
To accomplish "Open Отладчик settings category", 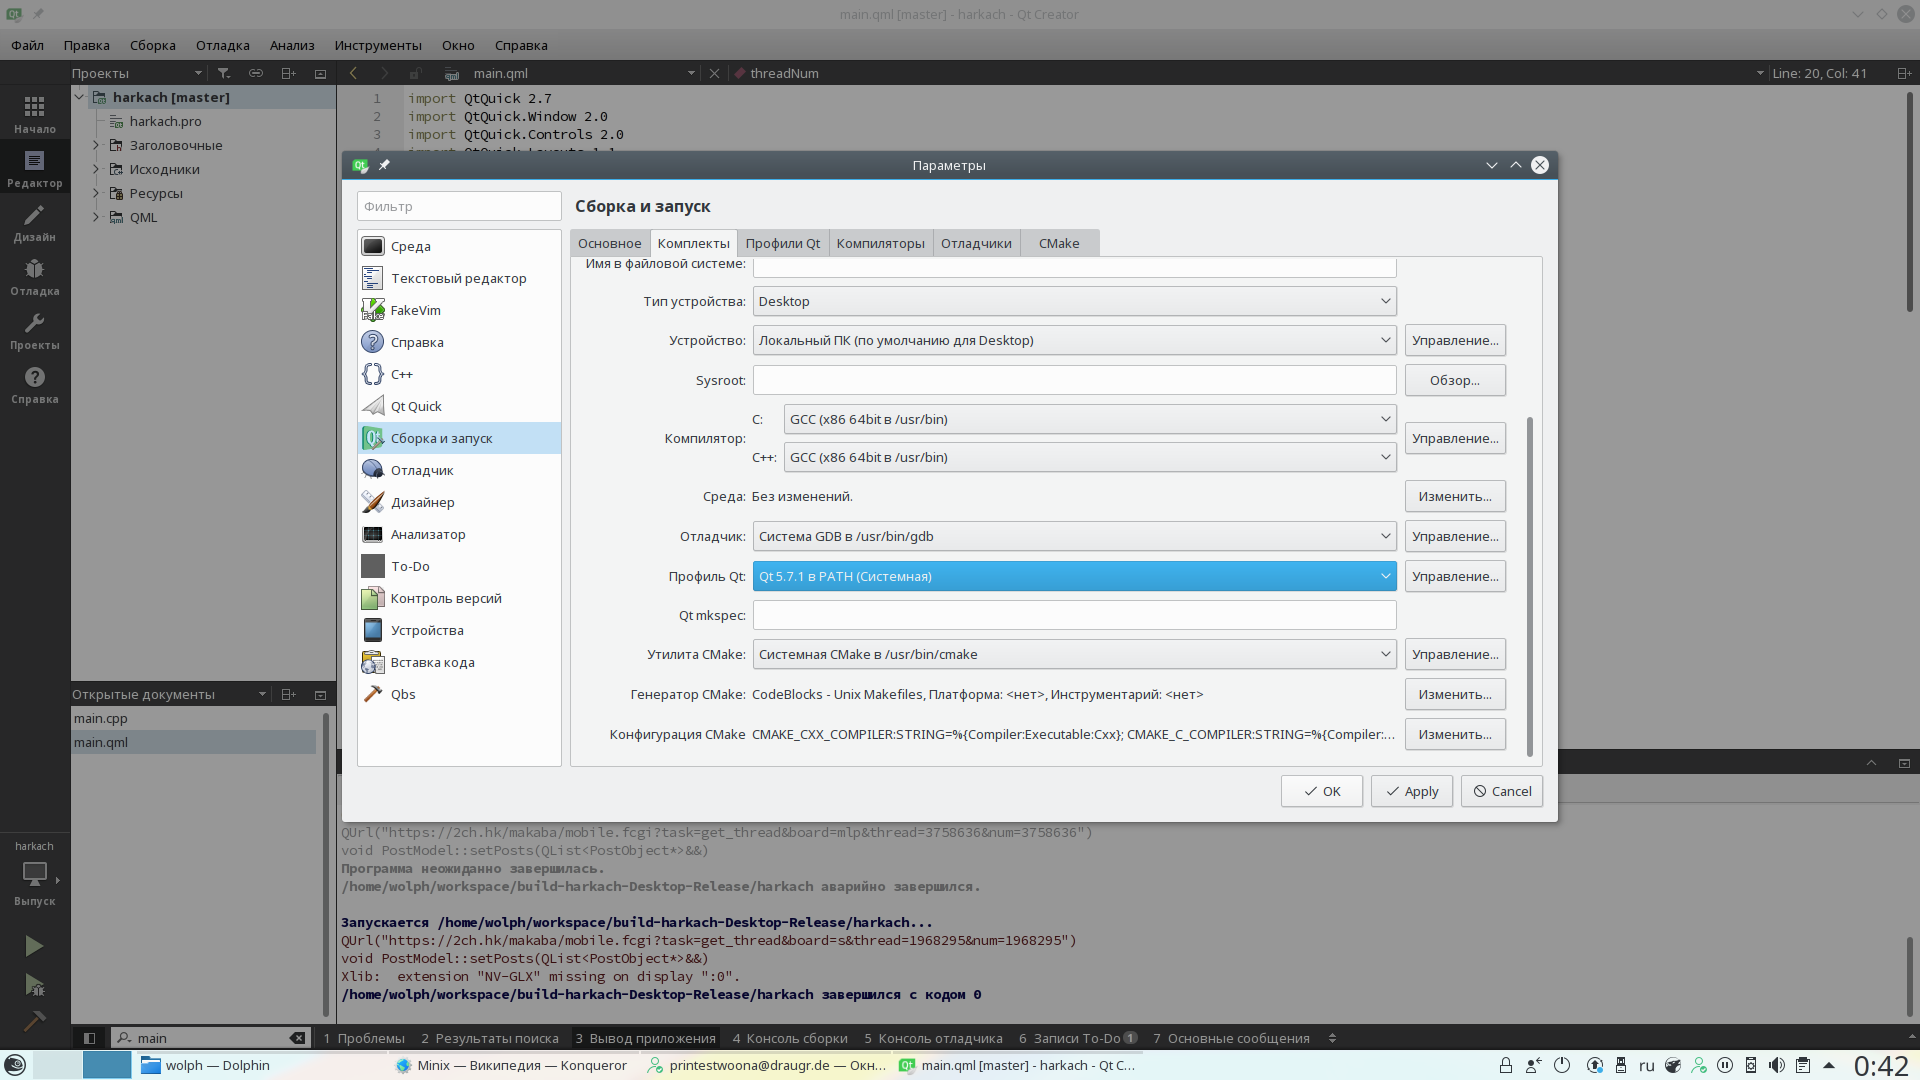I will tap(459, 470).
